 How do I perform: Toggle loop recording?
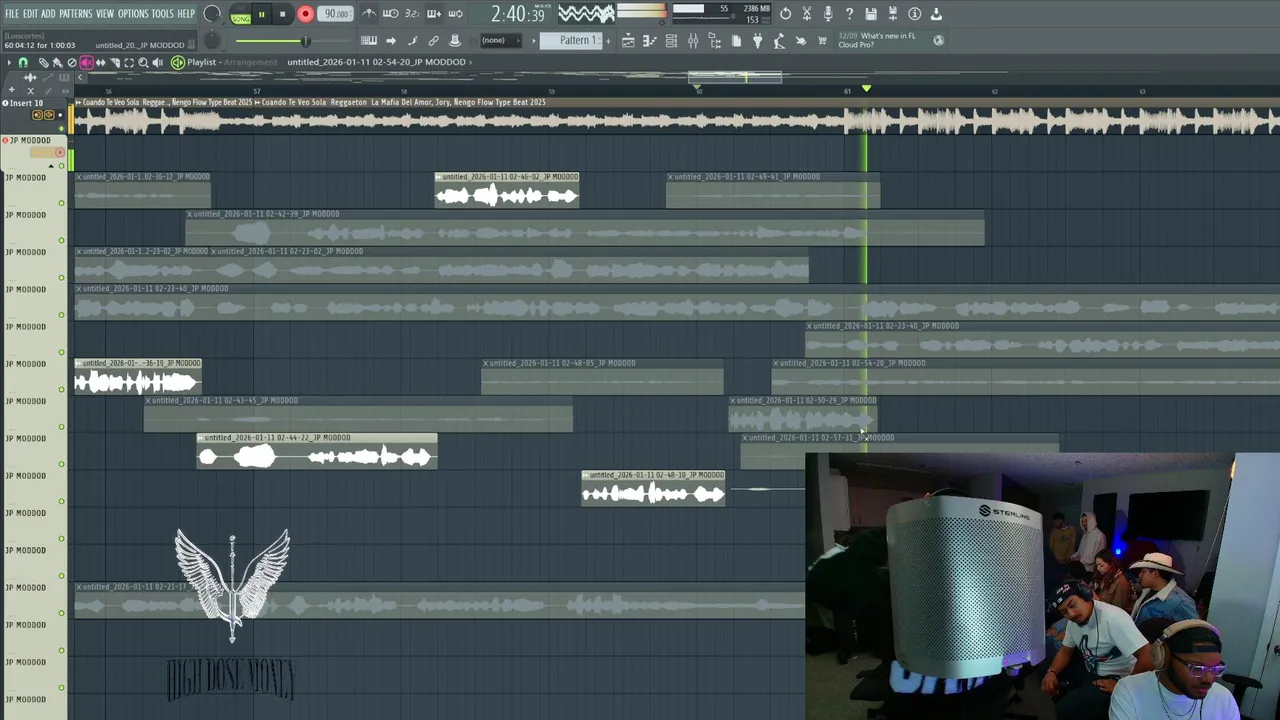tap(456, 14)
